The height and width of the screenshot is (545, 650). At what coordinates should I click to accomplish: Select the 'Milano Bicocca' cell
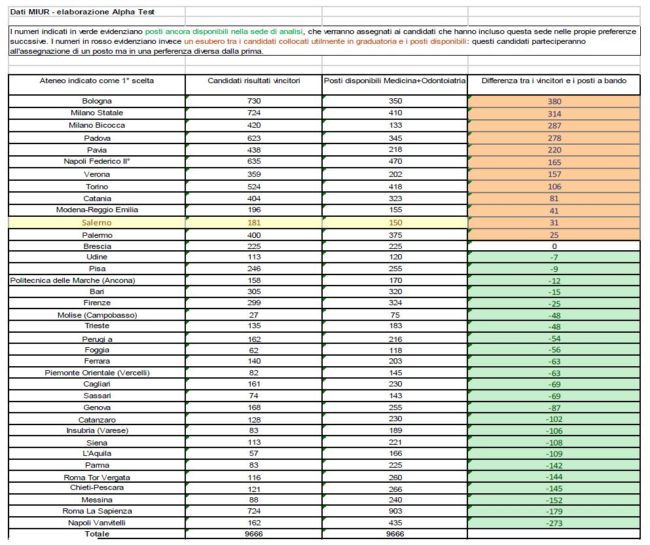pyautogui.click(x=97, y=125)
